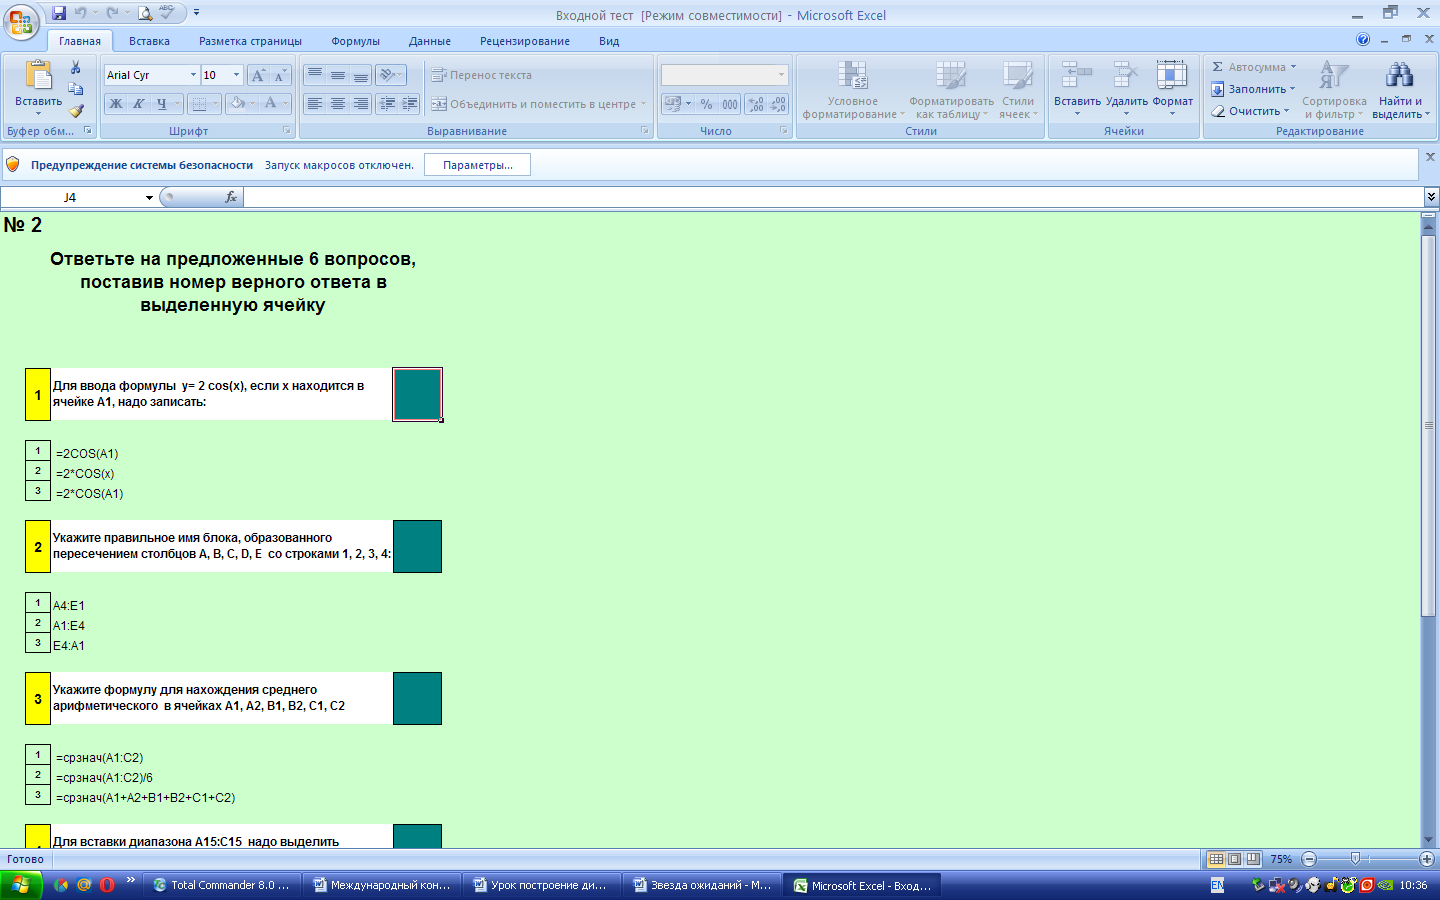Click the Increase Font Size icon

258,75
